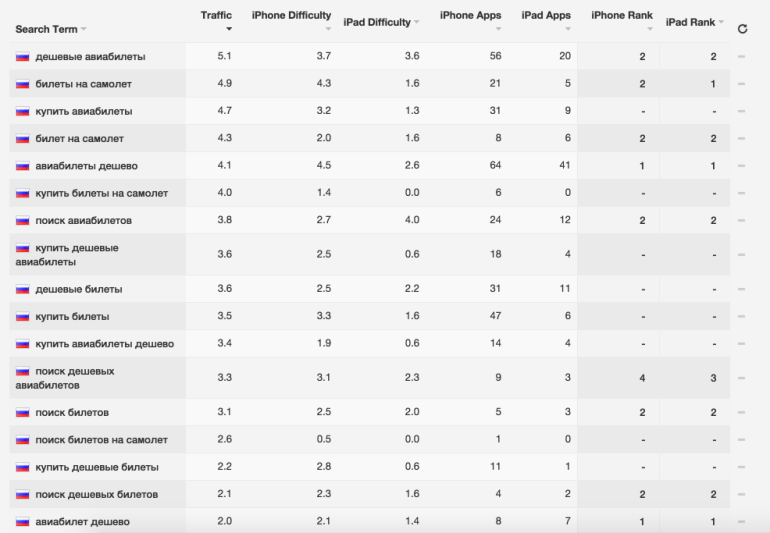Screen dimensions: 770x533
Task: Toggle the Traffic column sort arrow
Action: [x=229, y=29]
